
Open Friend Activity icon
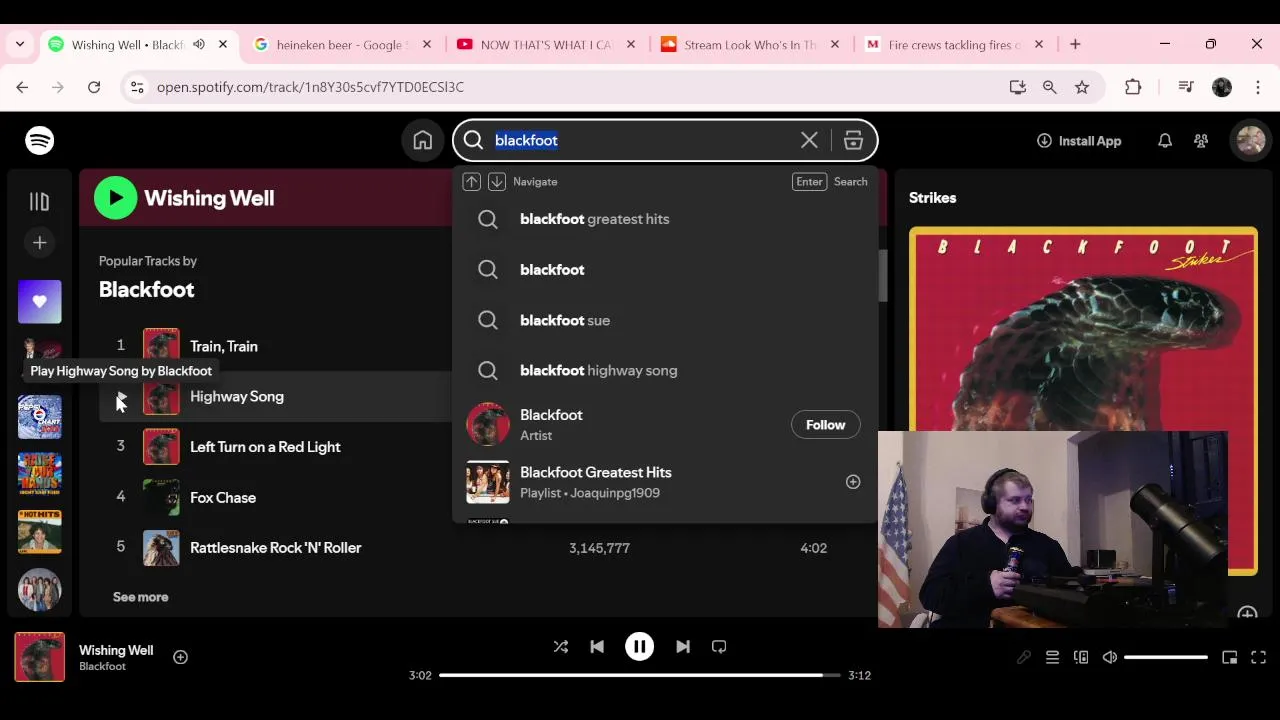pos(1201,141)
